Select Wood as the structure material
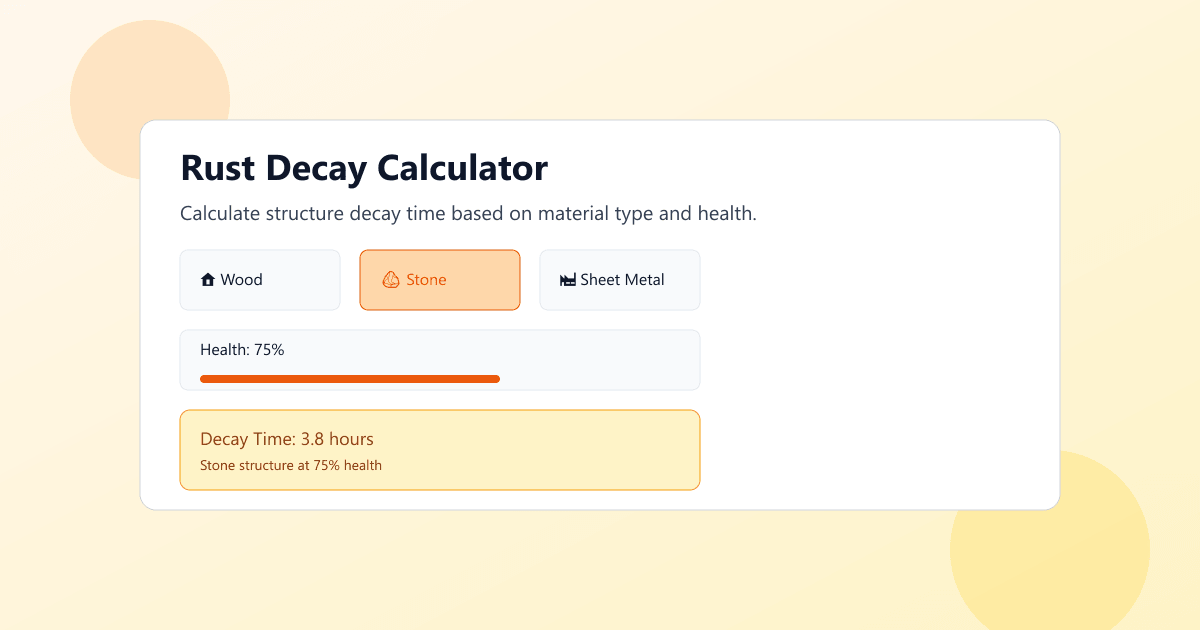Viewport: 1200px width, 630px height. (x=260, y=280)
